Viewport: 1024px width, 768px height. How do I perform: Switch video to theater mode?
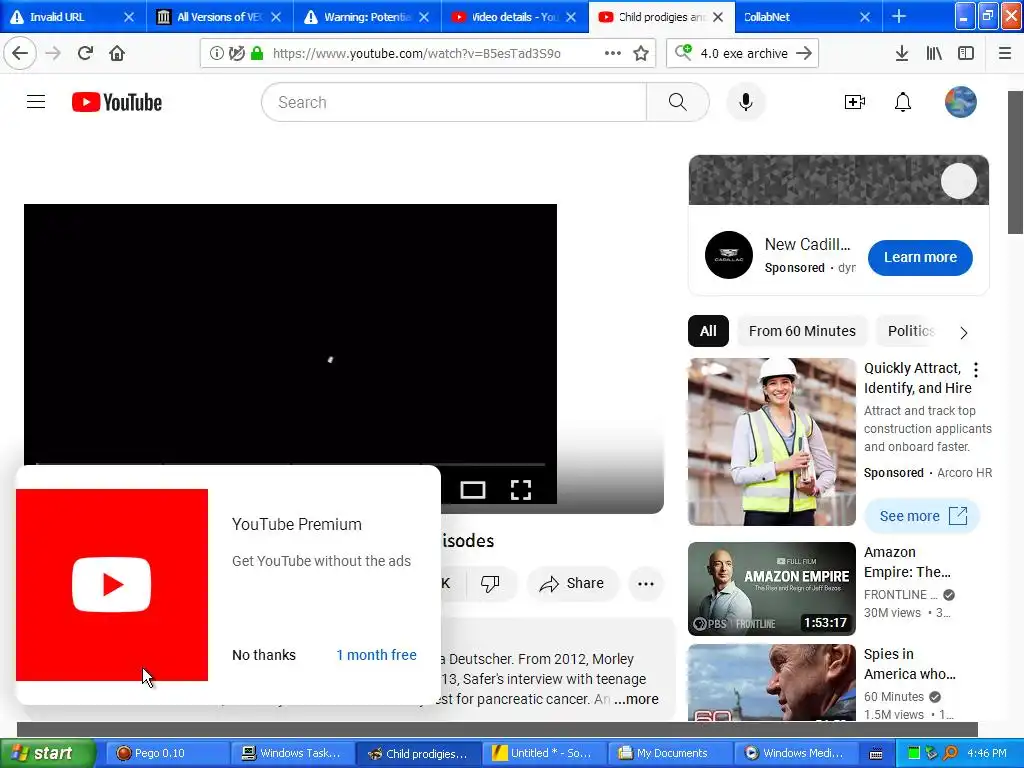pyautogui.click(x=472, y=490)
